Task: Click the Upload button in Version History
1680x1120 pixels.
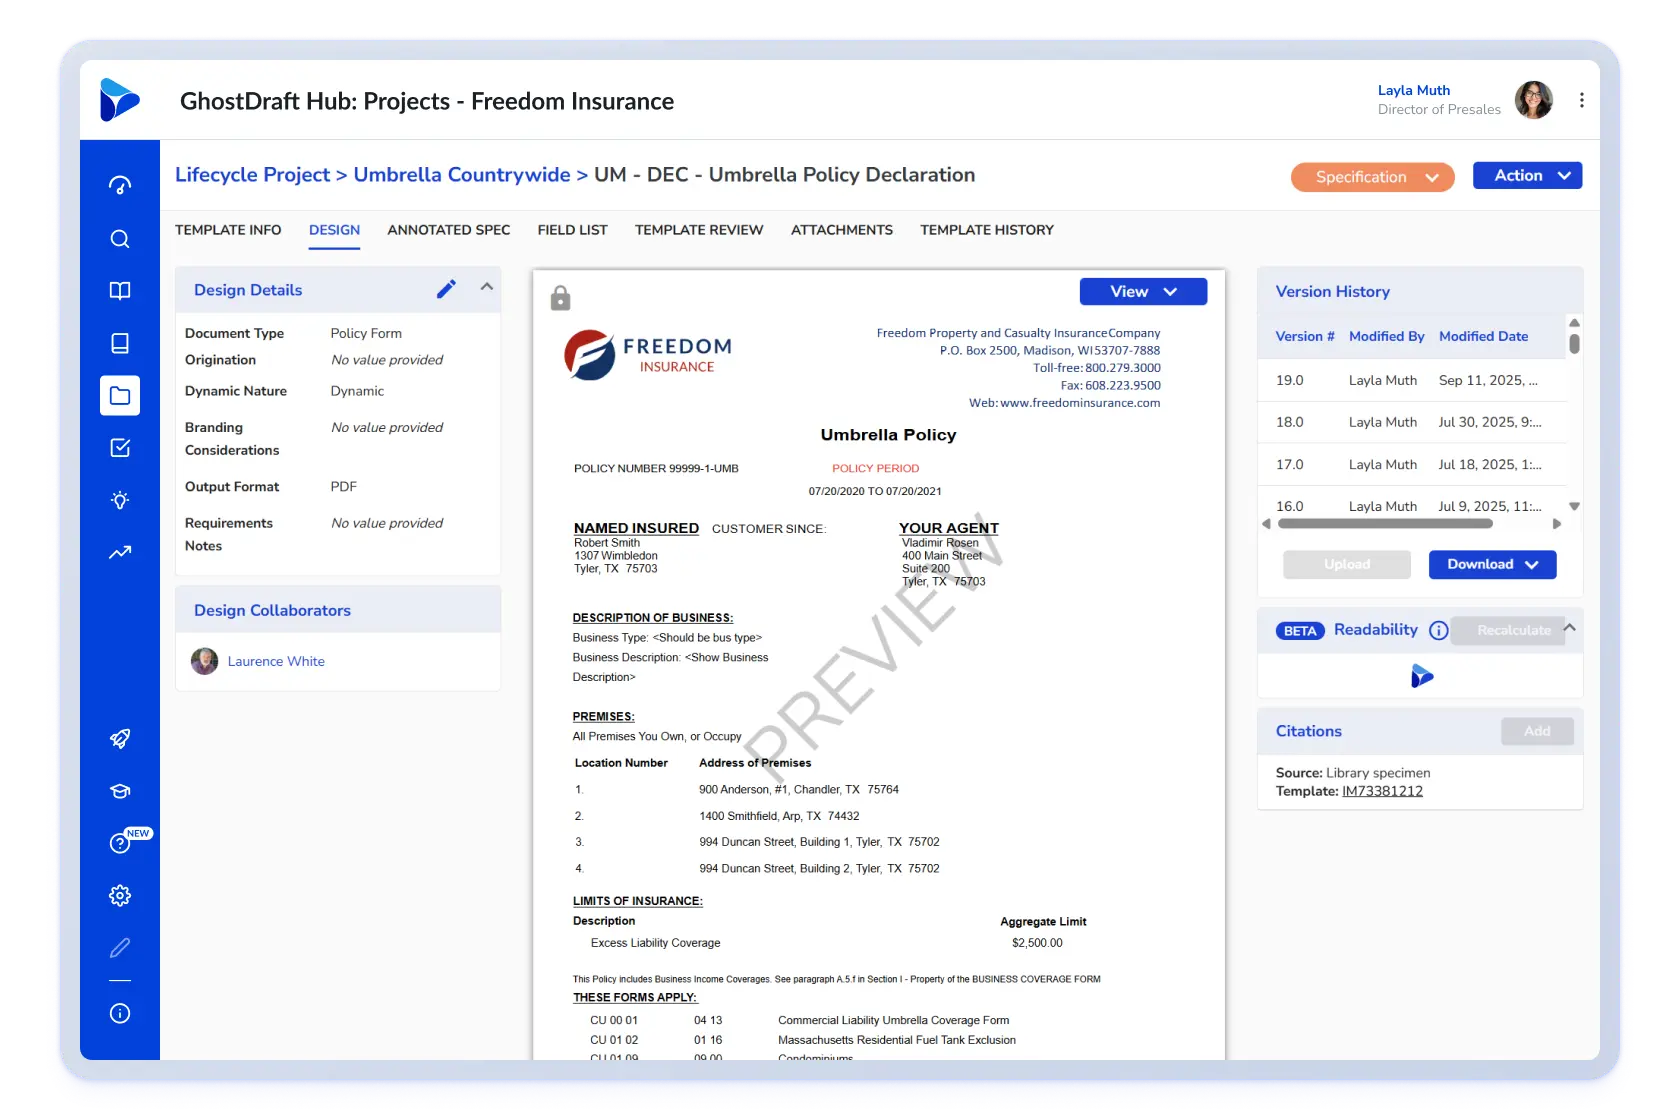Action: (1347, 564)
